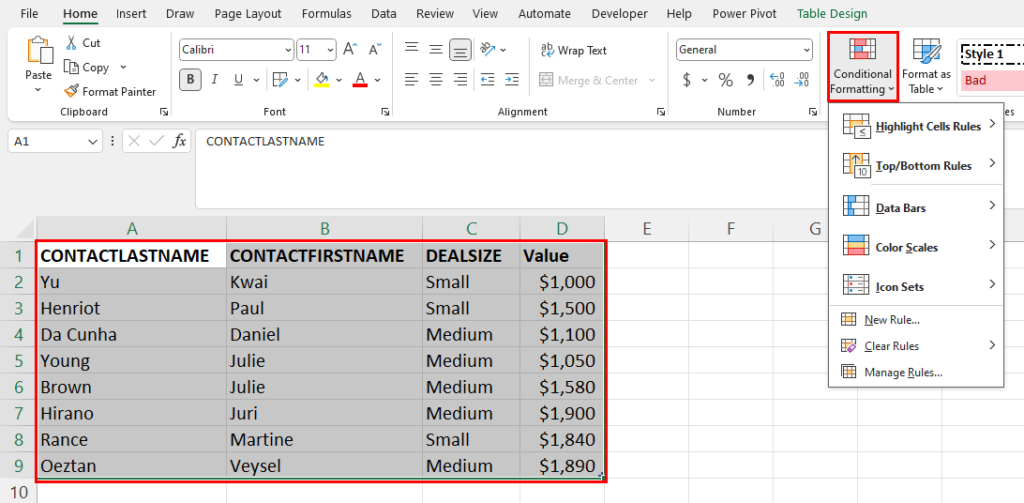Increase the indent
This screenshot has width=1024, height=503.
point(511,80)
